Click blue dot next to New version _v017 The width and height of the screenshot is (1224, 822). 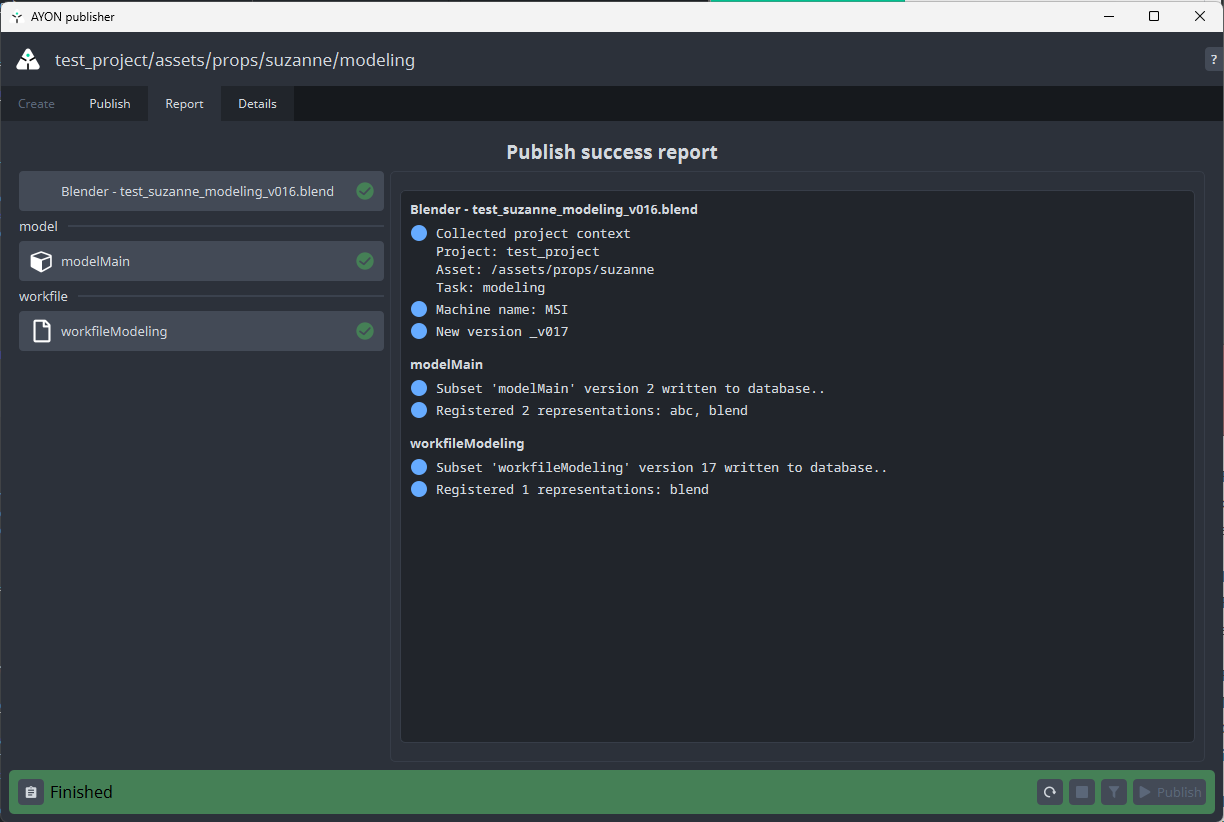(x=419, y=332)
